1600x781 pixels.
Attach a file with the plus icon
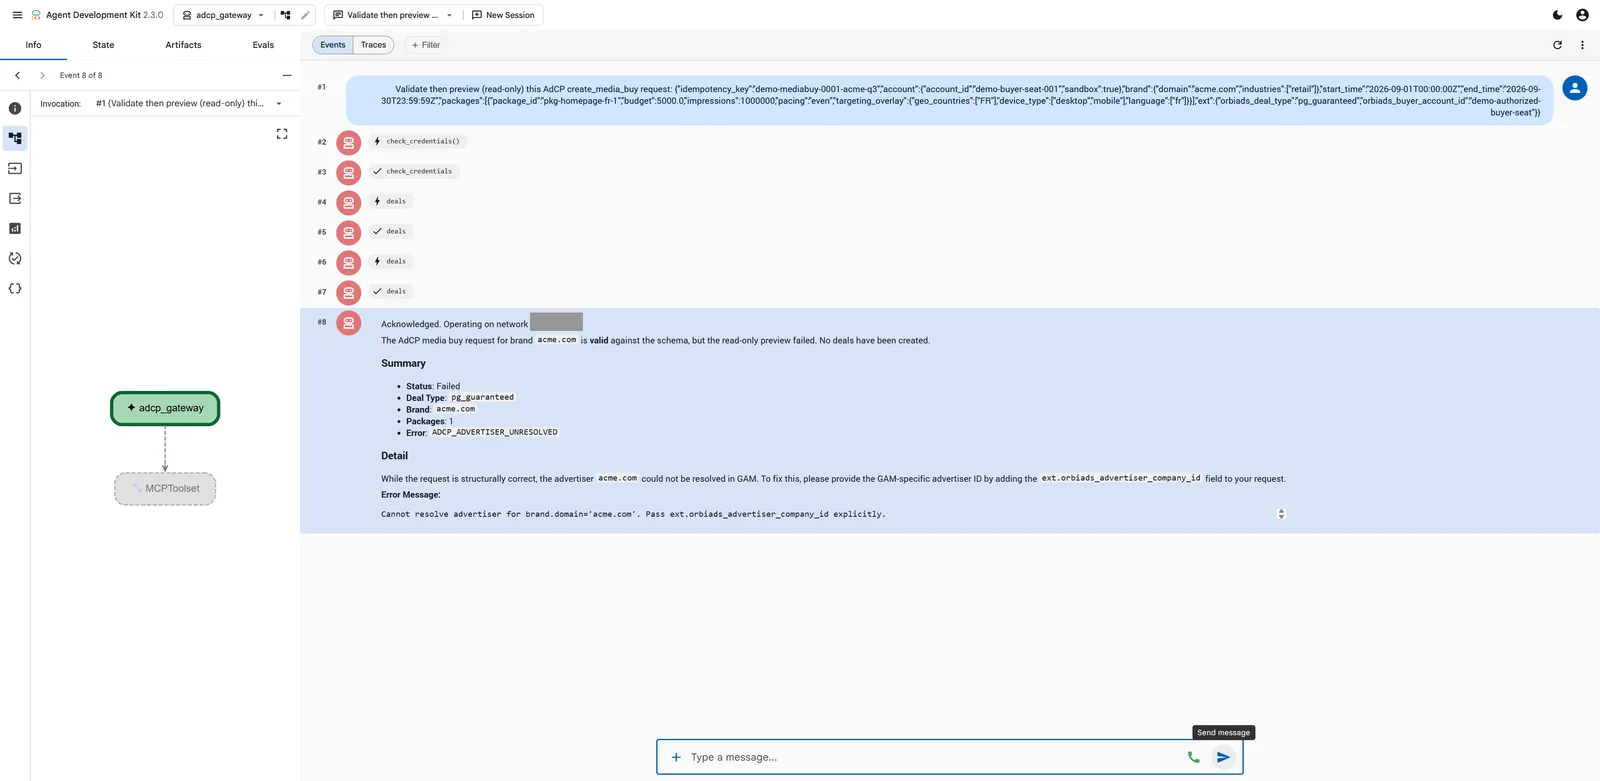[x=676, y=757]
